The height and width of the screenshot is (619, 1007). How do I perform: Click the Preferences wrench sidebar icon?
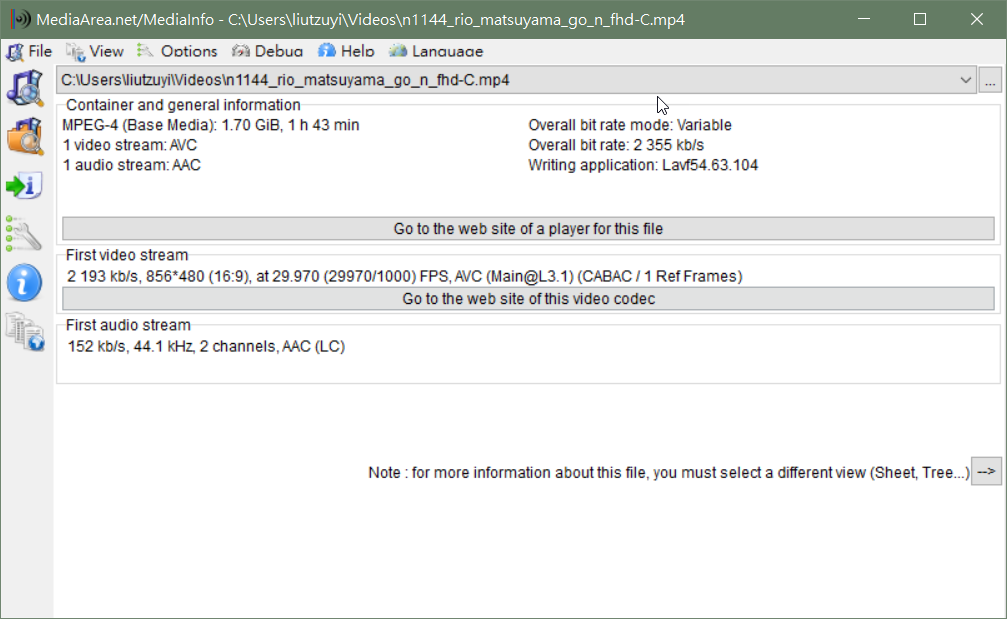(x=24, y=234)
